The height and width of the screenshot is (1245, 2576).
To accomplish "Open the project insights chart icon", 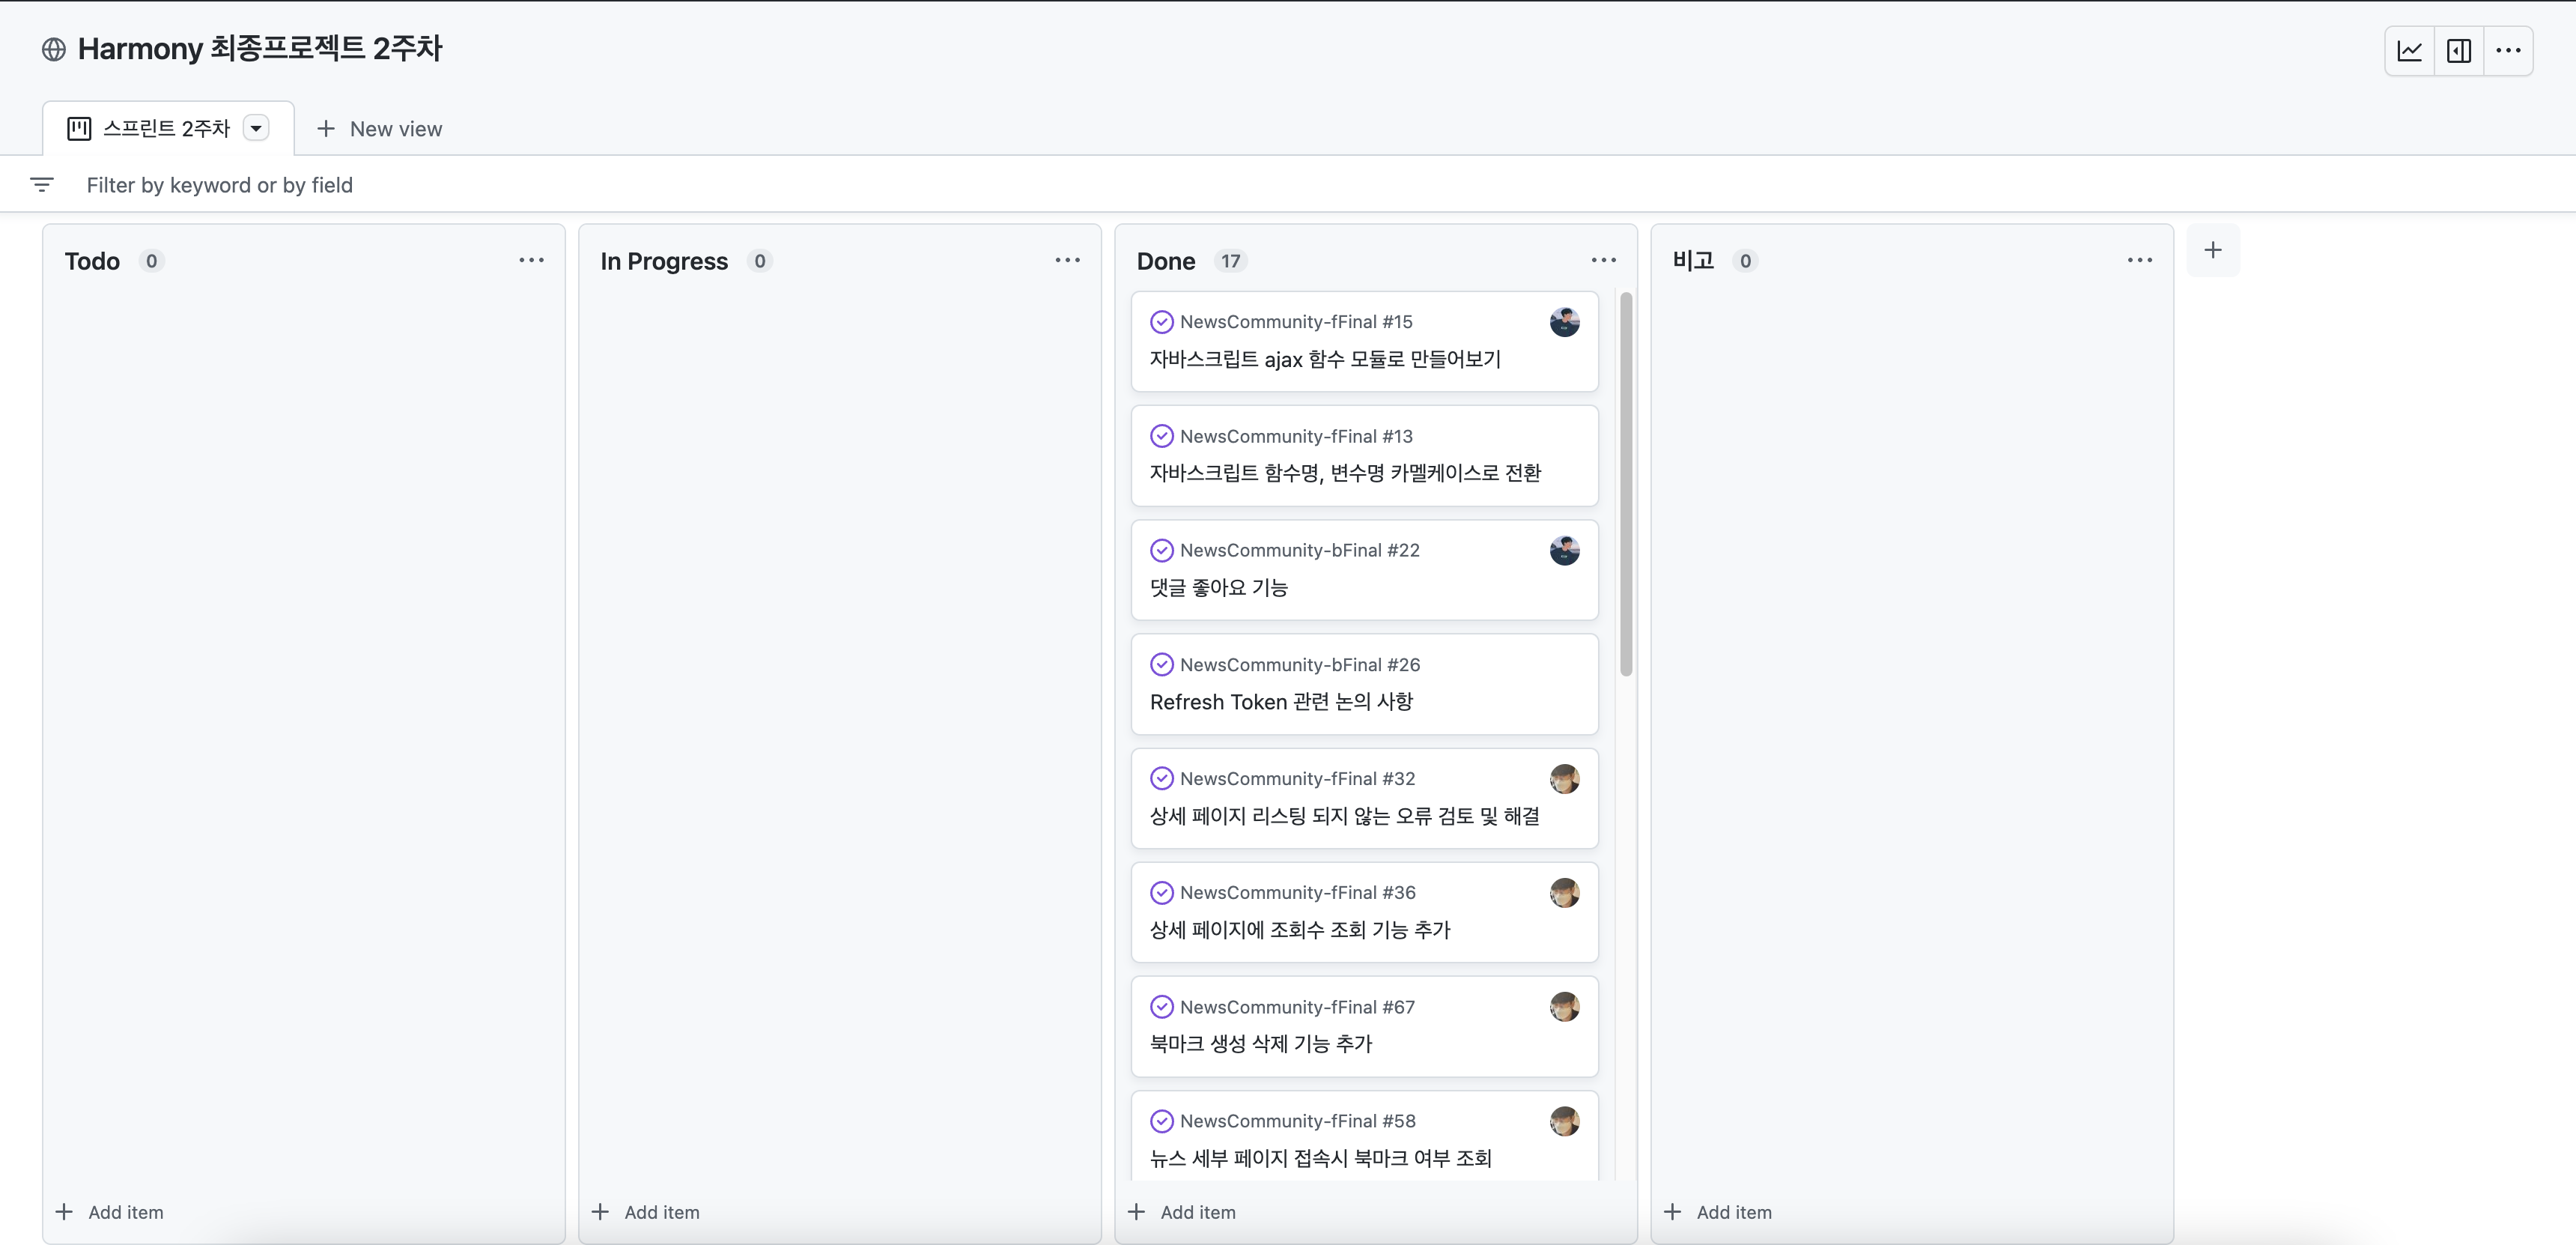I will click(2409, 50).
